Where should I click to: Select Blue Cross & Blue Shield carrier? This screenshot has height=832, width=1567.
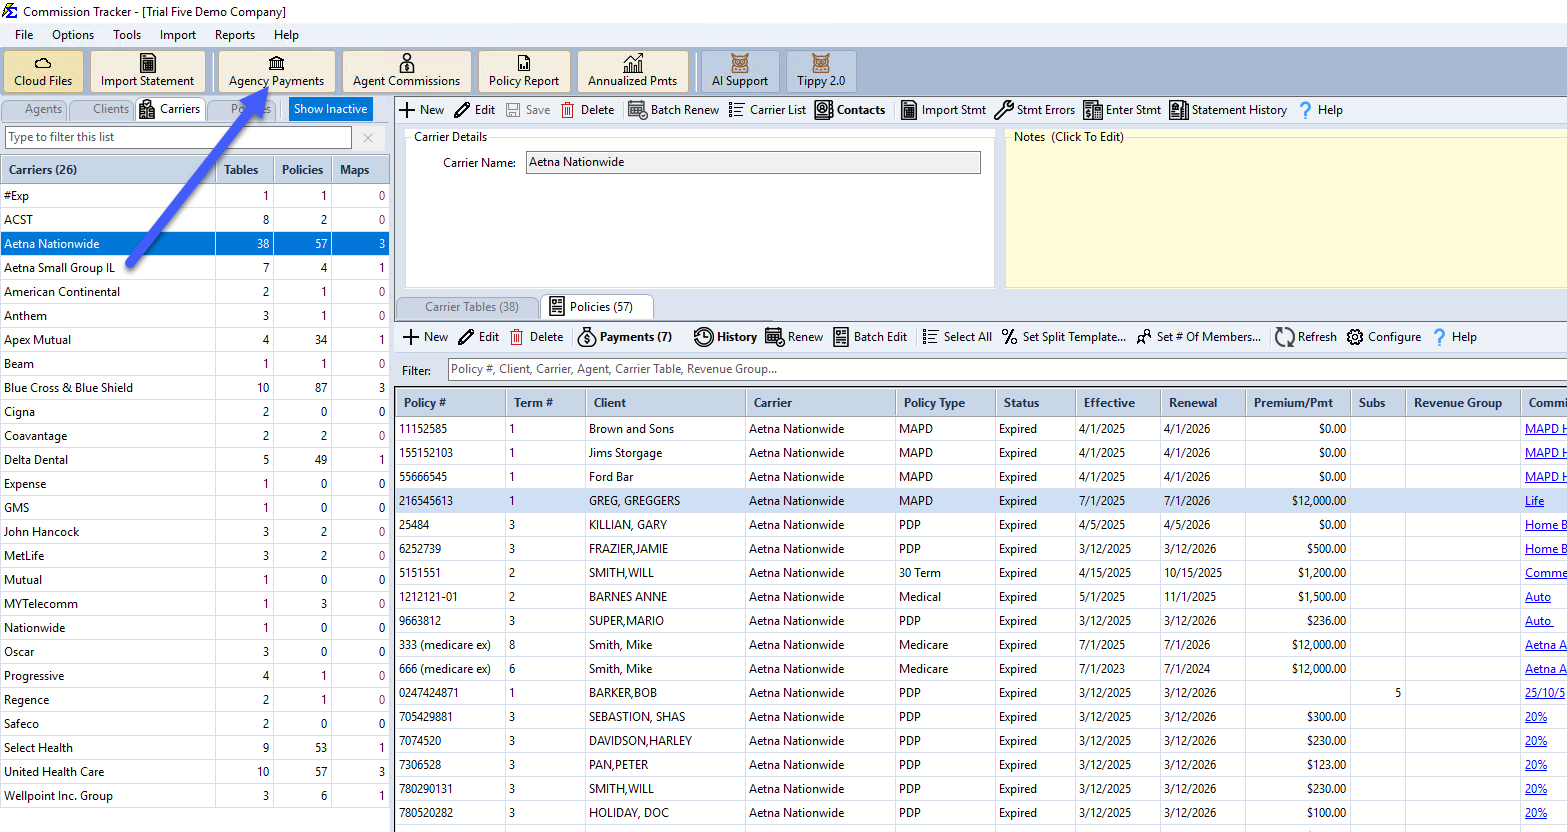(x=195, y=388)
